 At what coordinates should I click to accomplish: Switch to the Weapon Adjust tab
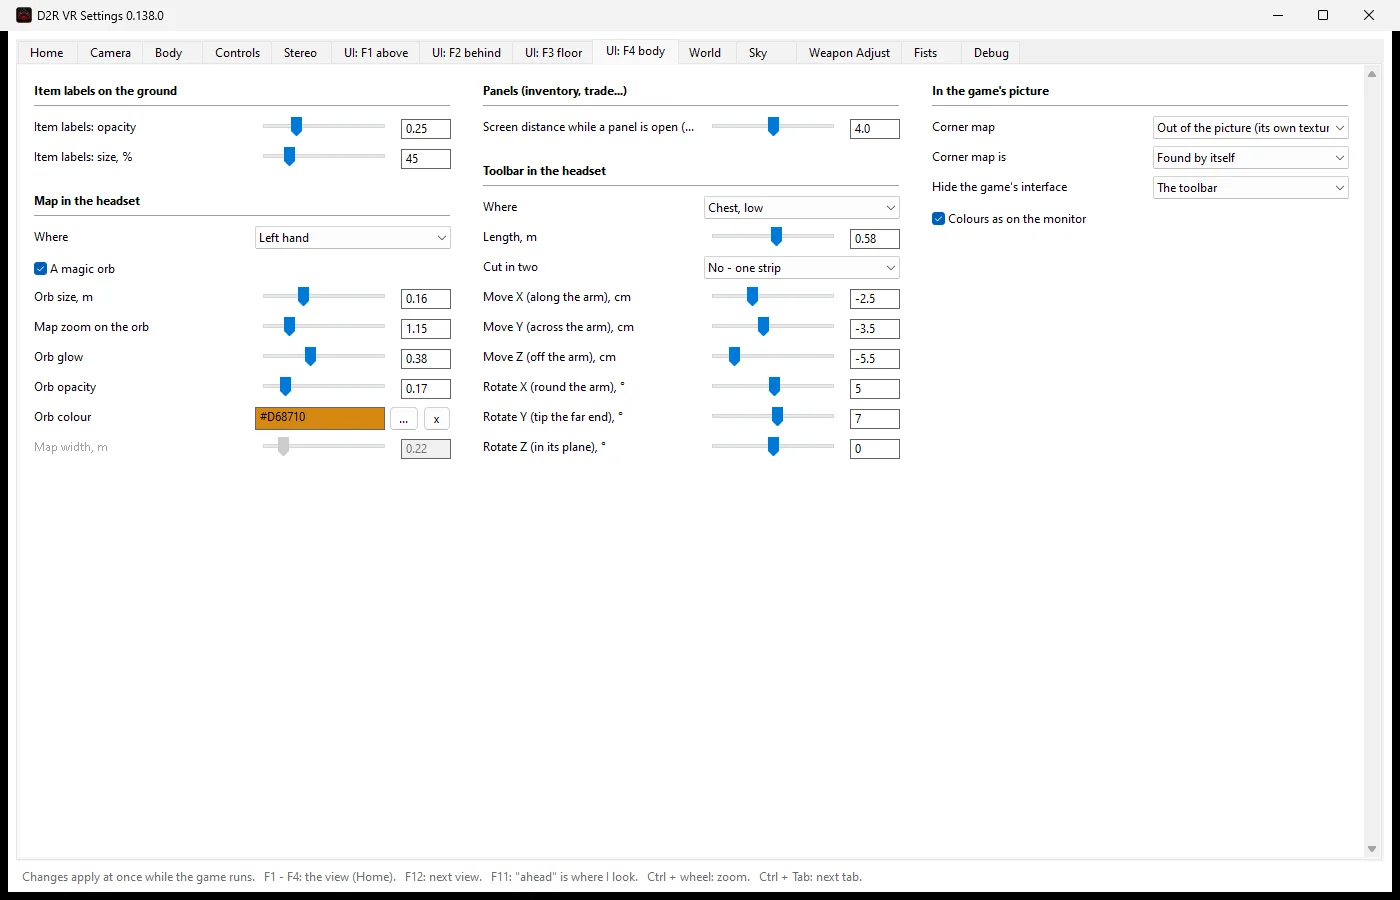click(x=849, y=53)
